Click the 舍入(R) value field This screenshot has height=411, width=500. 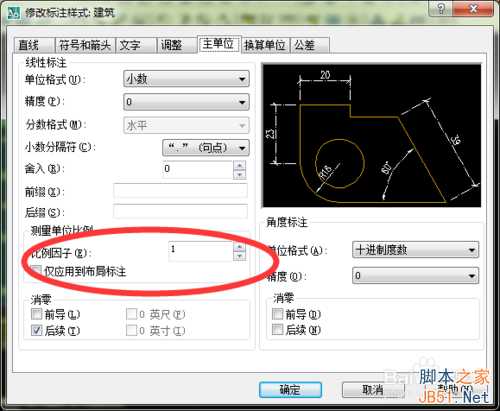pos(198,169)
